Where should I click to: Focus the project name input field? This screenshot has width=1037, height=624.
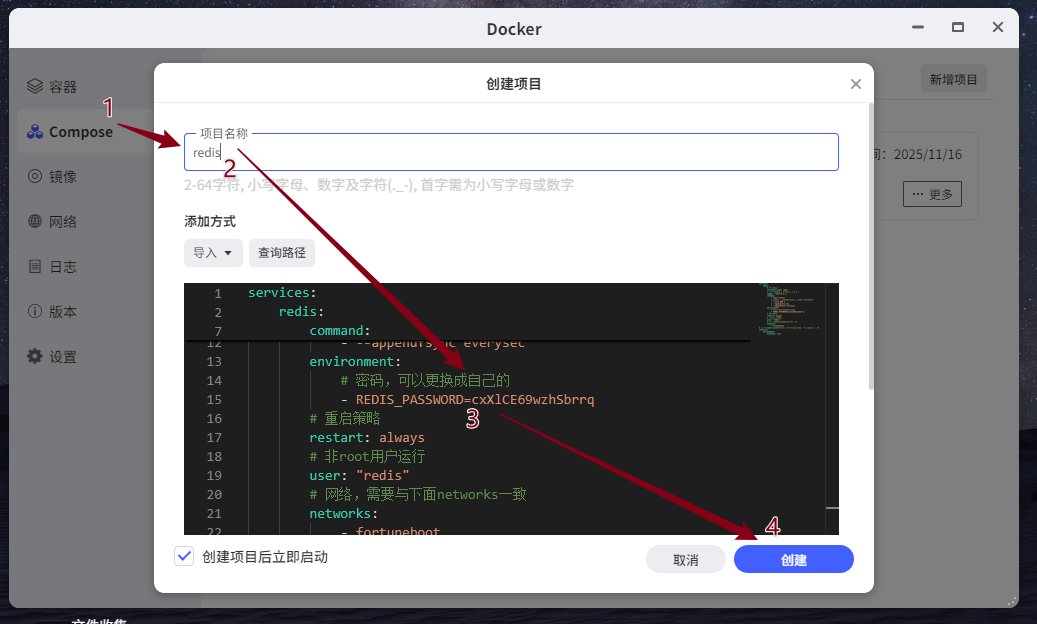[x=510, y=153]
